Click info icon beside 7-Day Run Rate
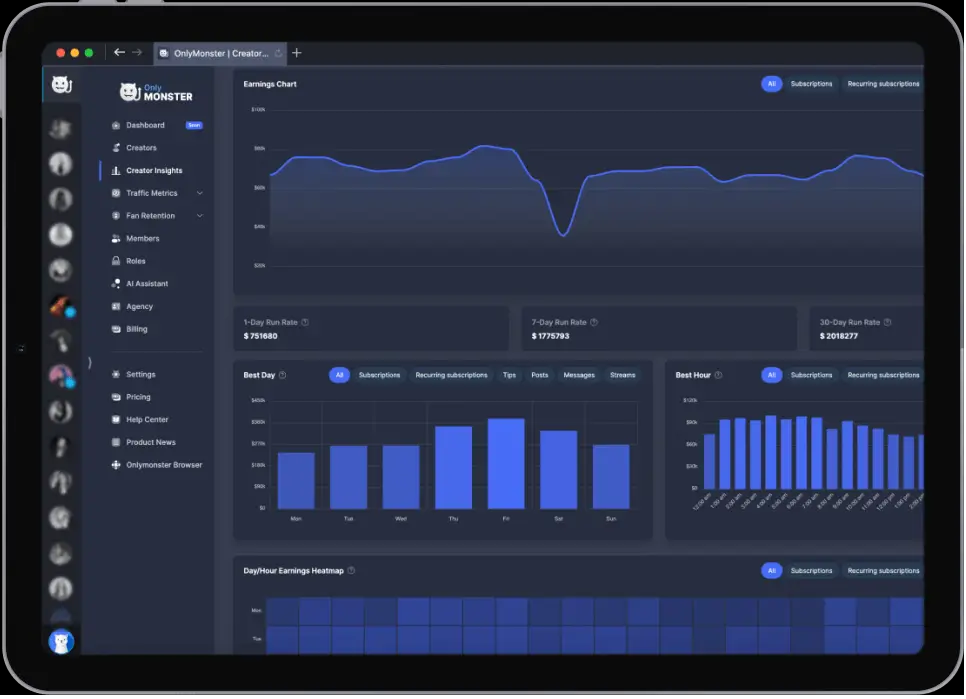The image size is (966, 699). tap(594, 323)
